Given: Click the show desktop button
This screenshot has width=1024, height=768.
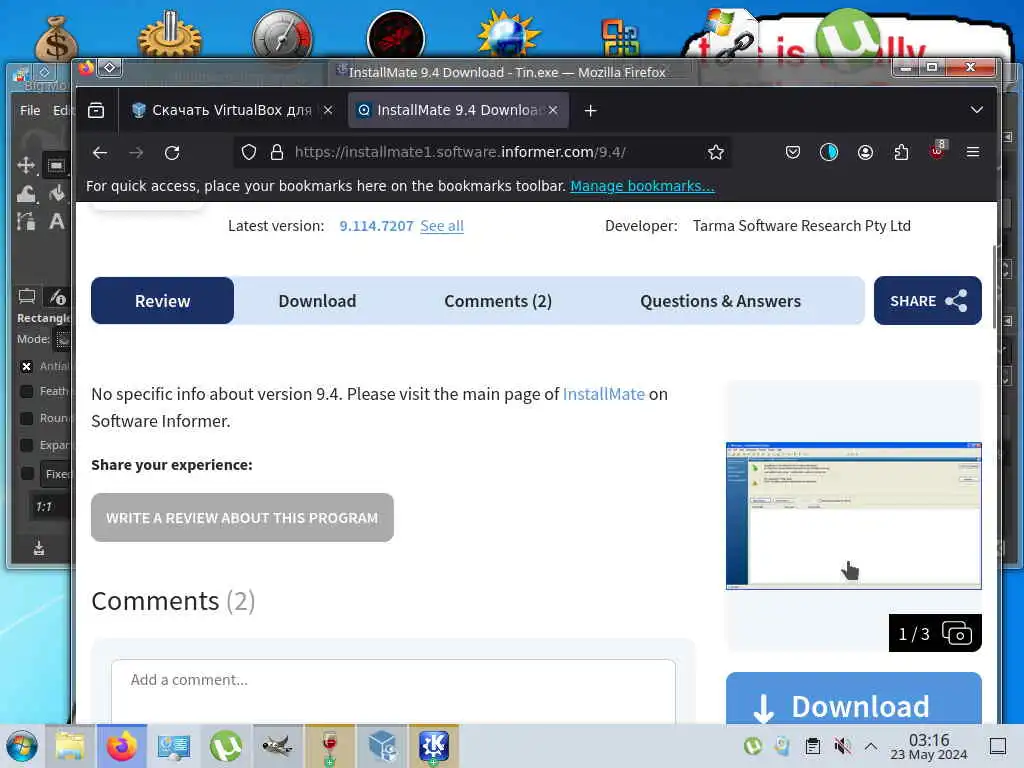Looking at the screenshot, I should click(x=997, y=746).
